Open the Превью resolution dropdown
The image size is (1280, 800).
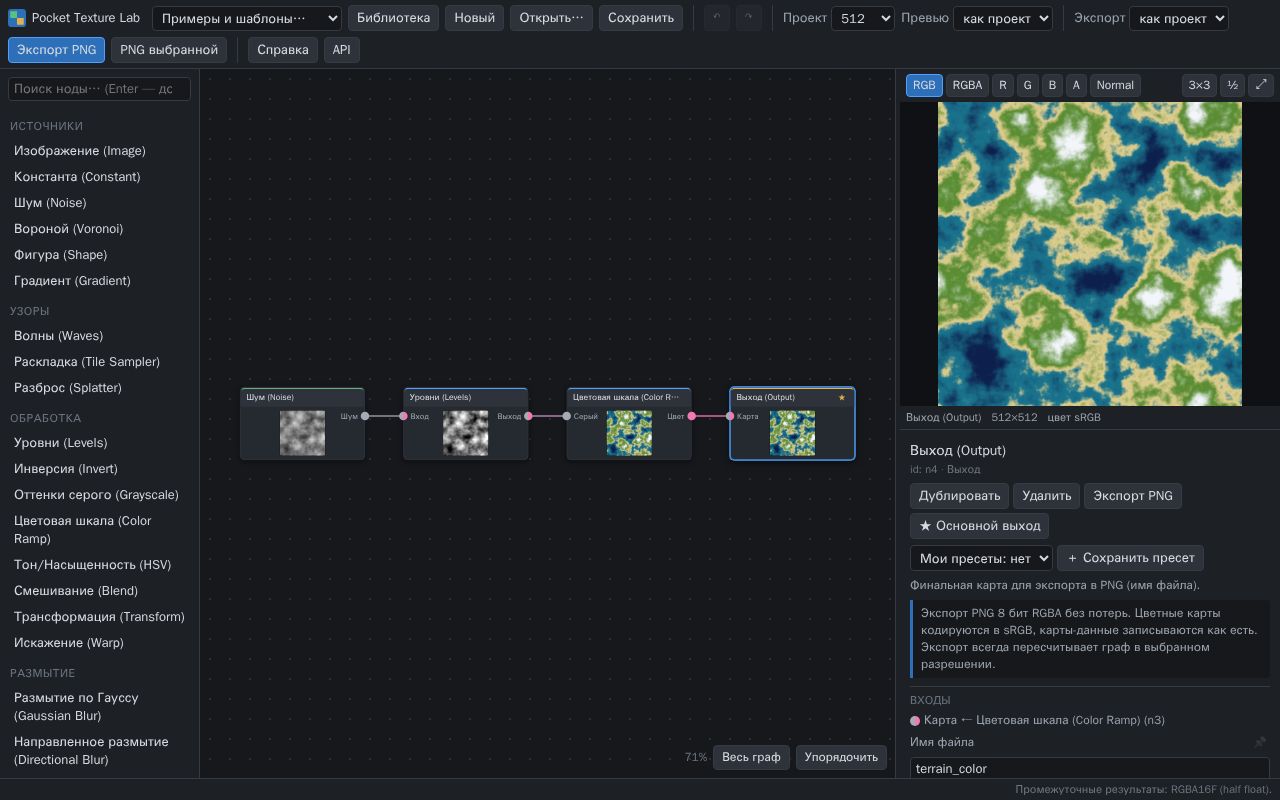tap(1003, 18)
